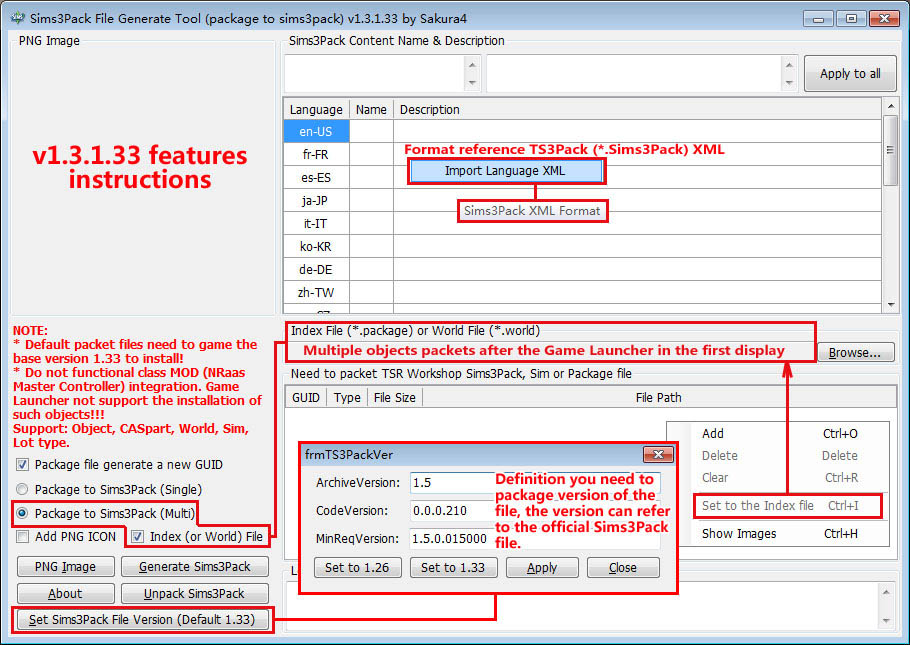The width and height of the screenshot is (910, 645).
Task: Click the Description column header
Action: pos(637,109)
